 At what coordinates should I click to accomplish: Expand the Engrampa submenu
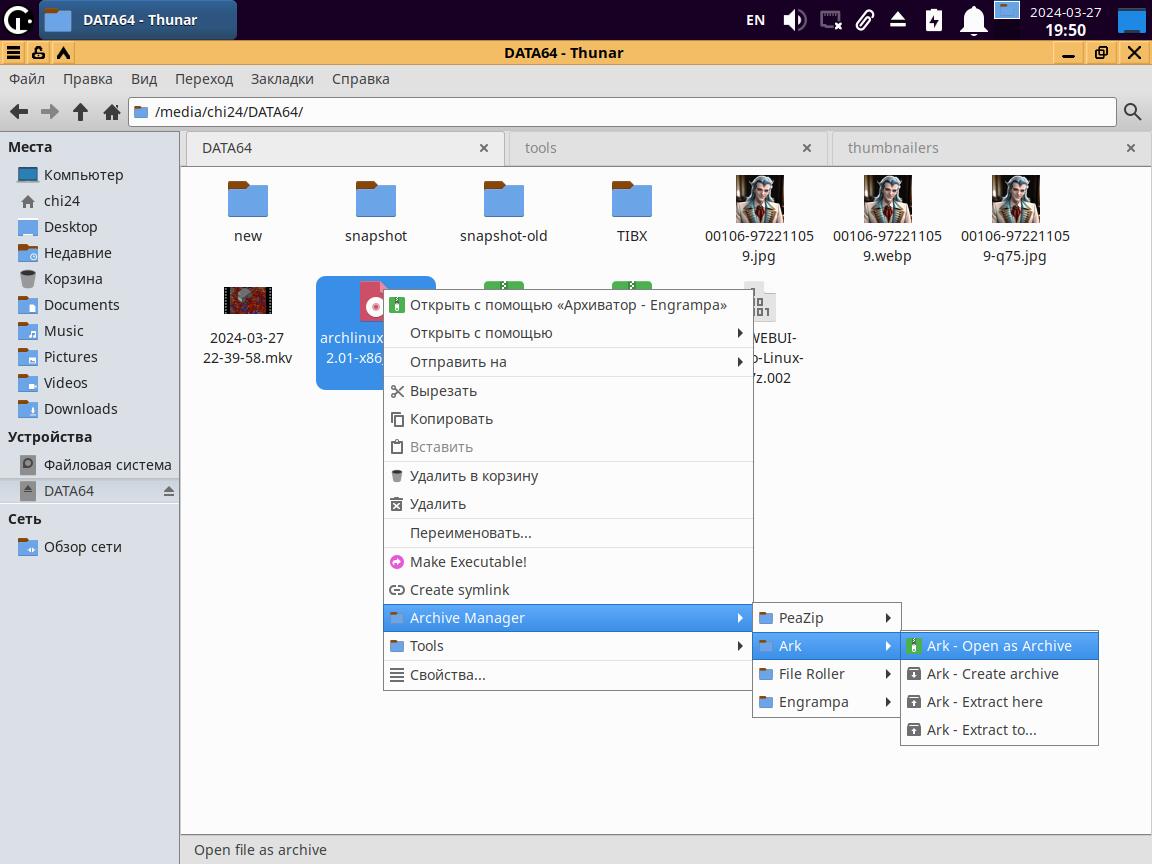tap(826, 702)
